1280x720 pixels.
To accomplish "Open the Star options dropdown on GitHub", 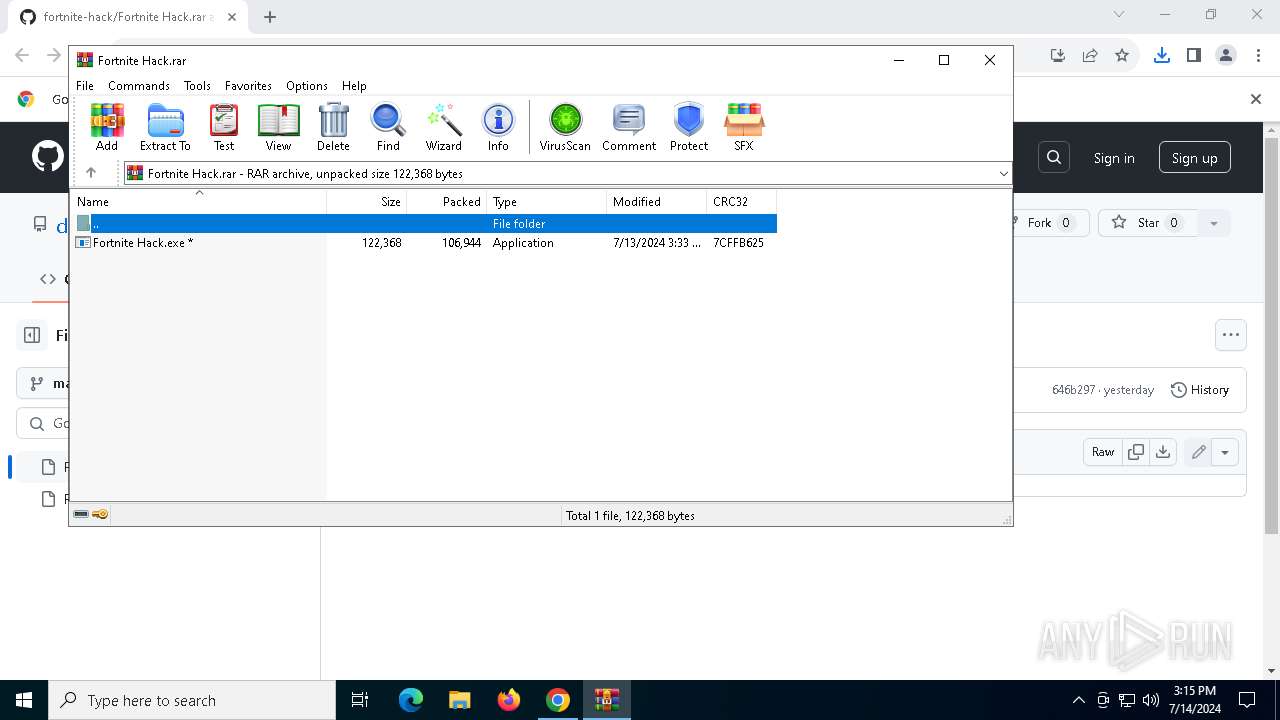I will (x=1213, y=223).
